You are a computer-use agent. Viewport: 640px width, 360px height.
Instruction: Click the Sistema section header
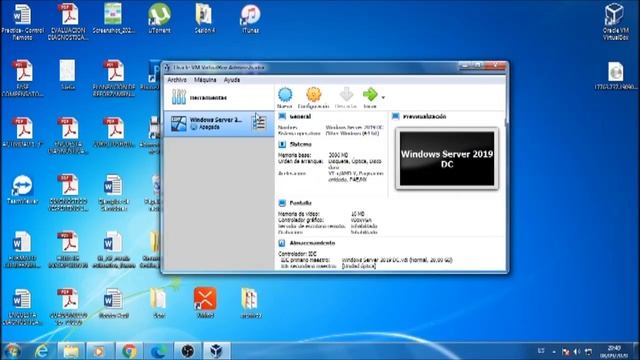tap(300, 144)
